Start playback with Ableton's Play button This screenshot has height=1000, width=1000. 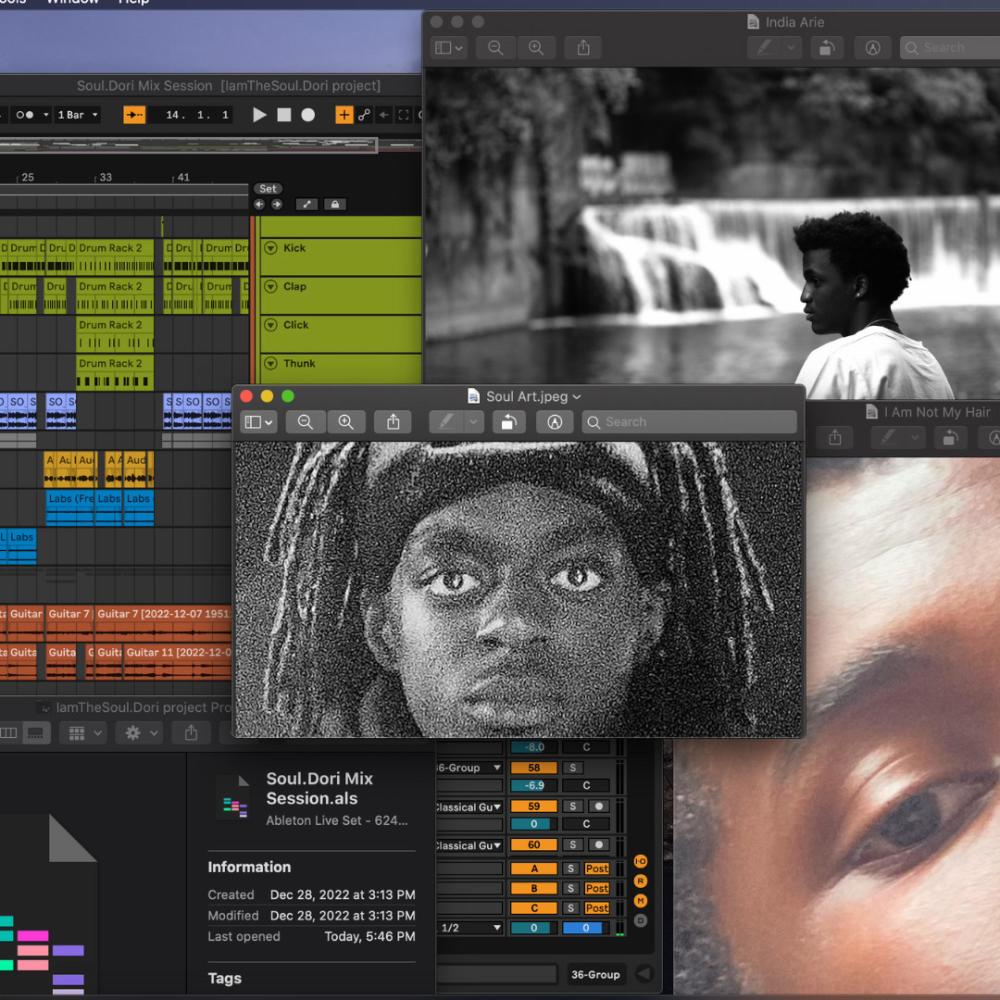coord(259,115)
